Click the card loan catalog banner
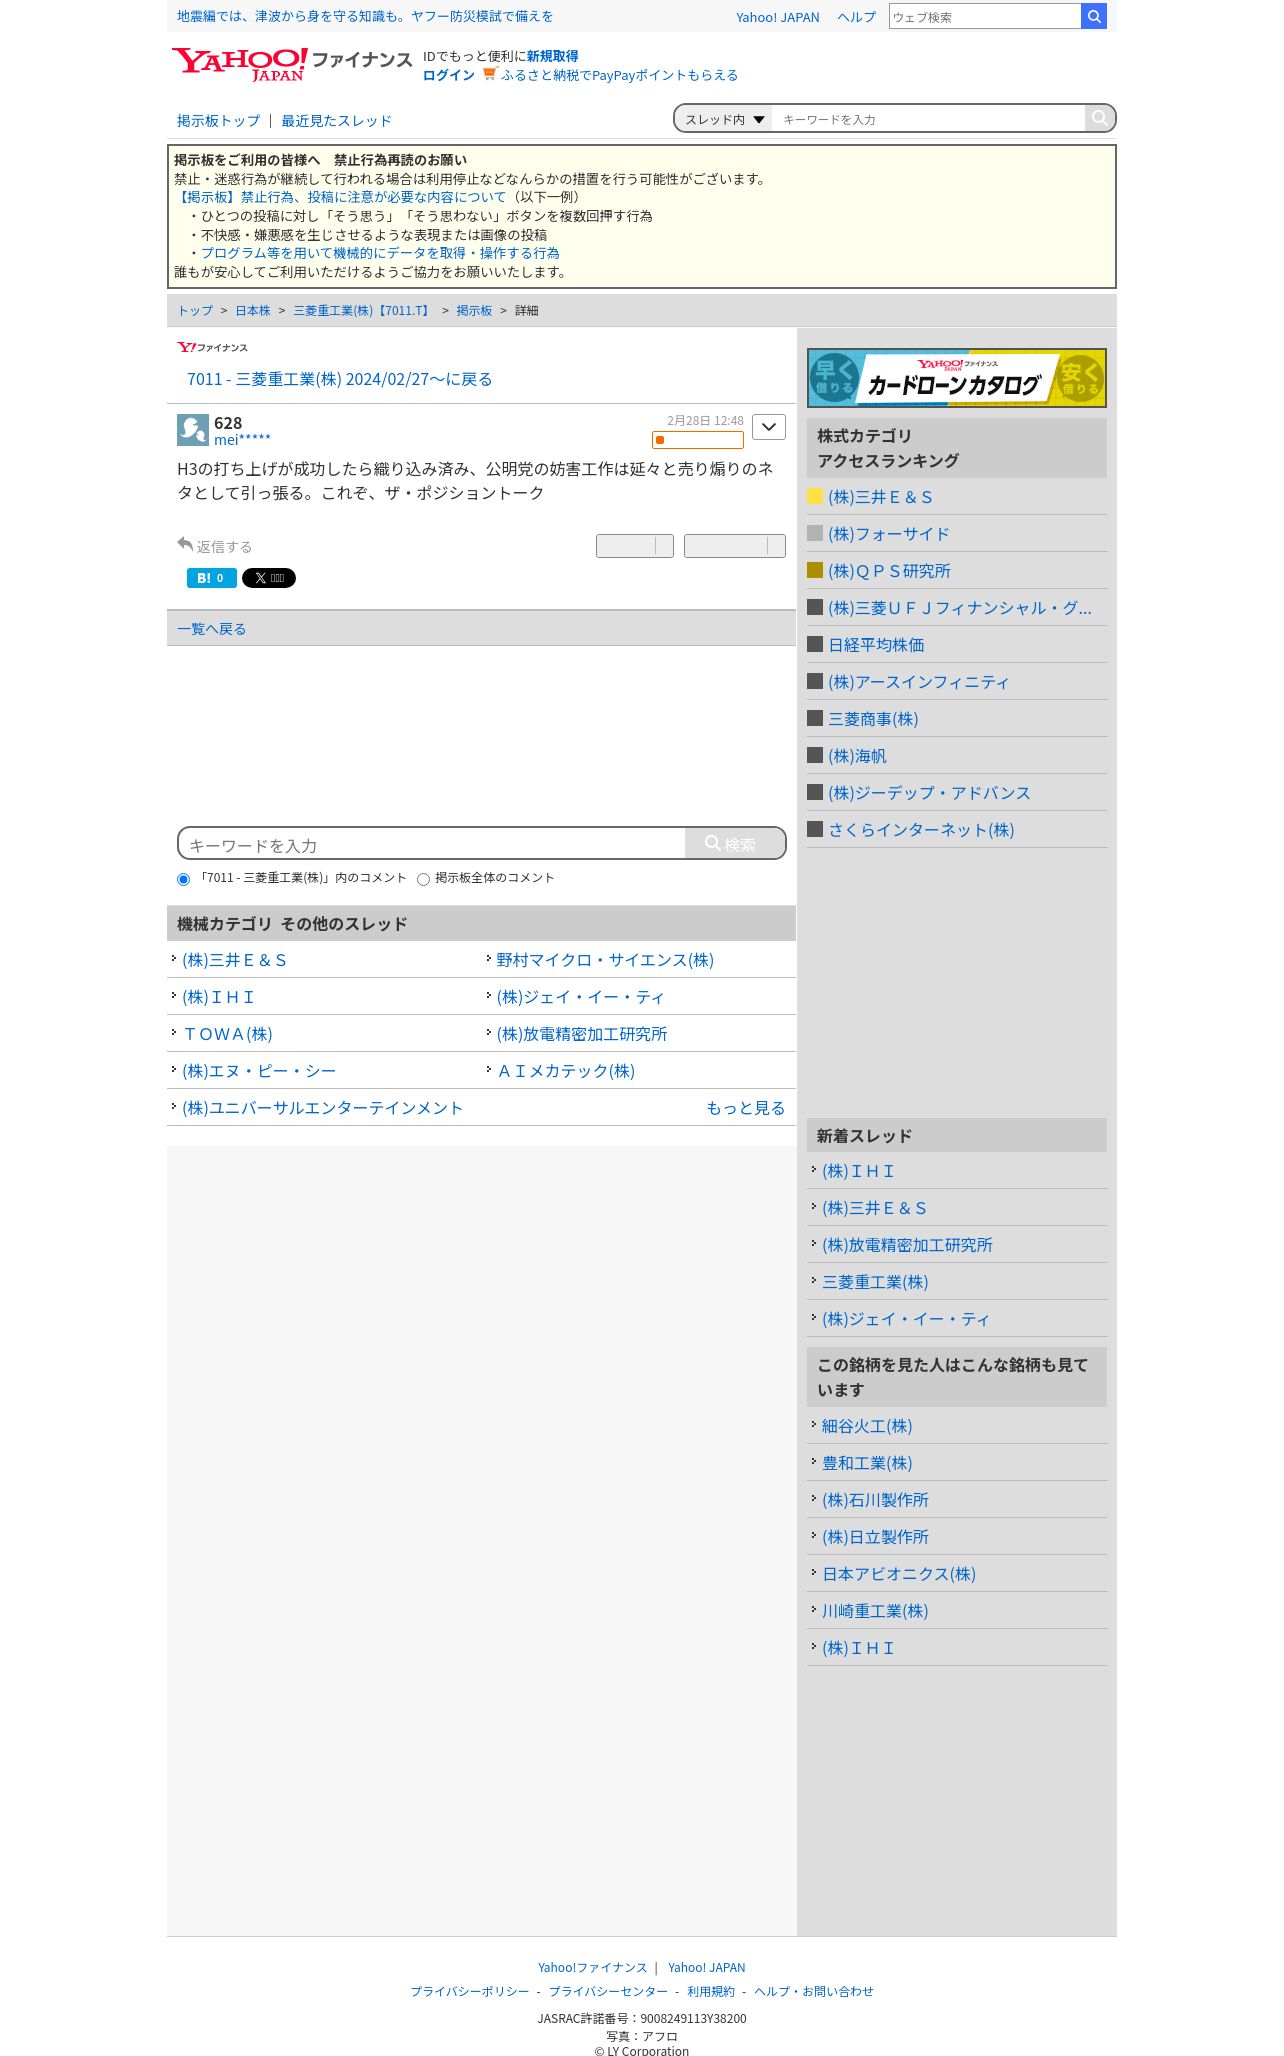1284x2056 pixels. coord(957,378)
